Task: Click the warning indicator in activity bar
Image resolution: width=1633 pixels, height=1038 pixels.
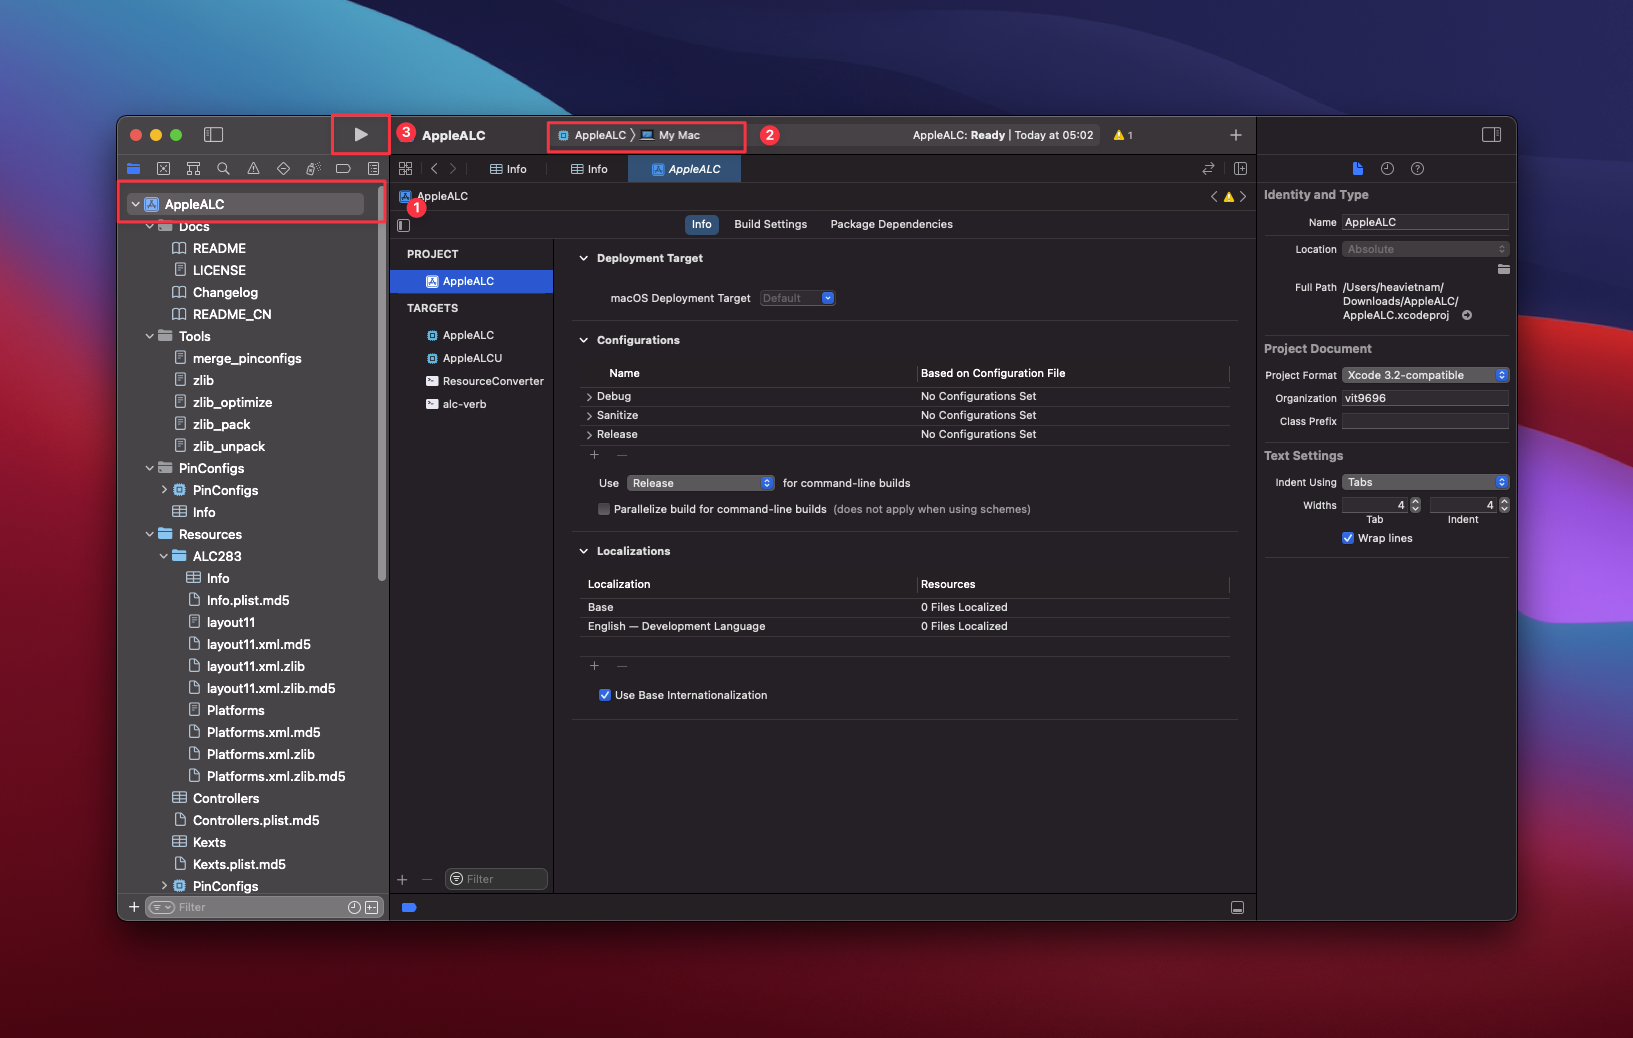Action: (1123, 135)
